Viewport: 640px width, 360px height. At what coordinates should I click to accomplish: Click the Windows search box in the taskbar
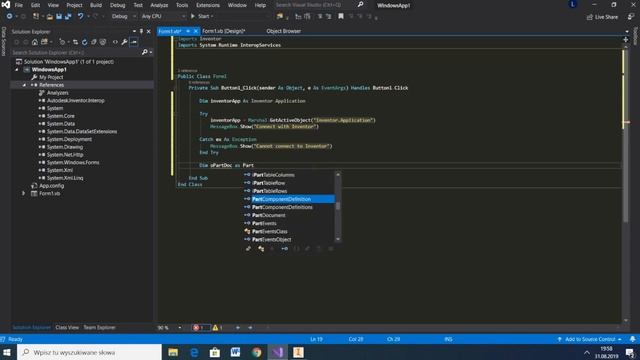click(x=90, y=352)
